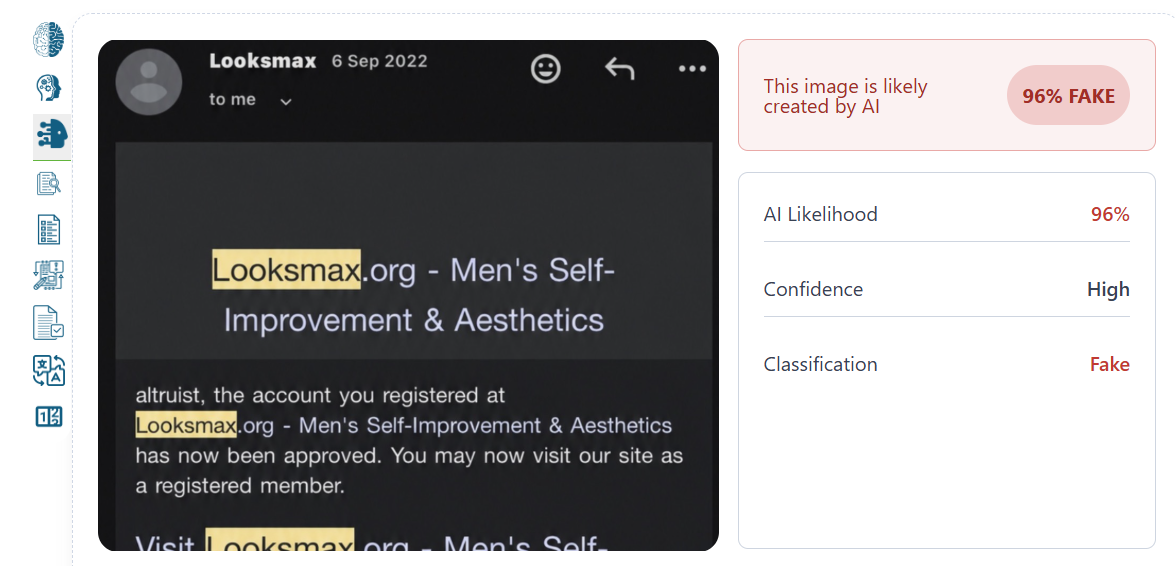The height and width of the screenshot is (566, 1175).
Task: Click 'Improvement & Aesthetics' heading line
Action: (414, 320)
